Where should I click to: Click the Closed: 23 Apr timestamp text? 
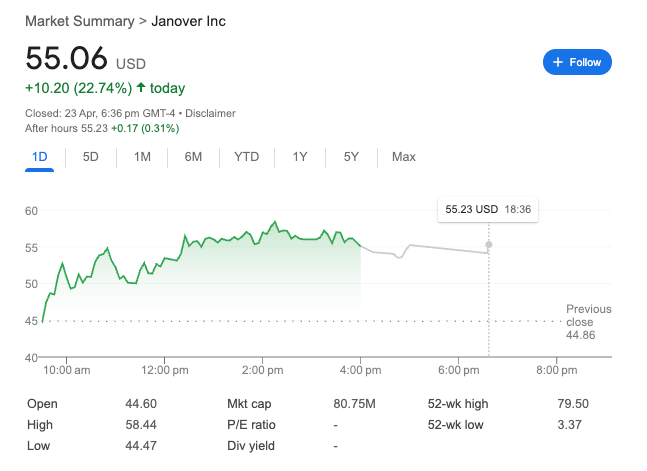100,114
